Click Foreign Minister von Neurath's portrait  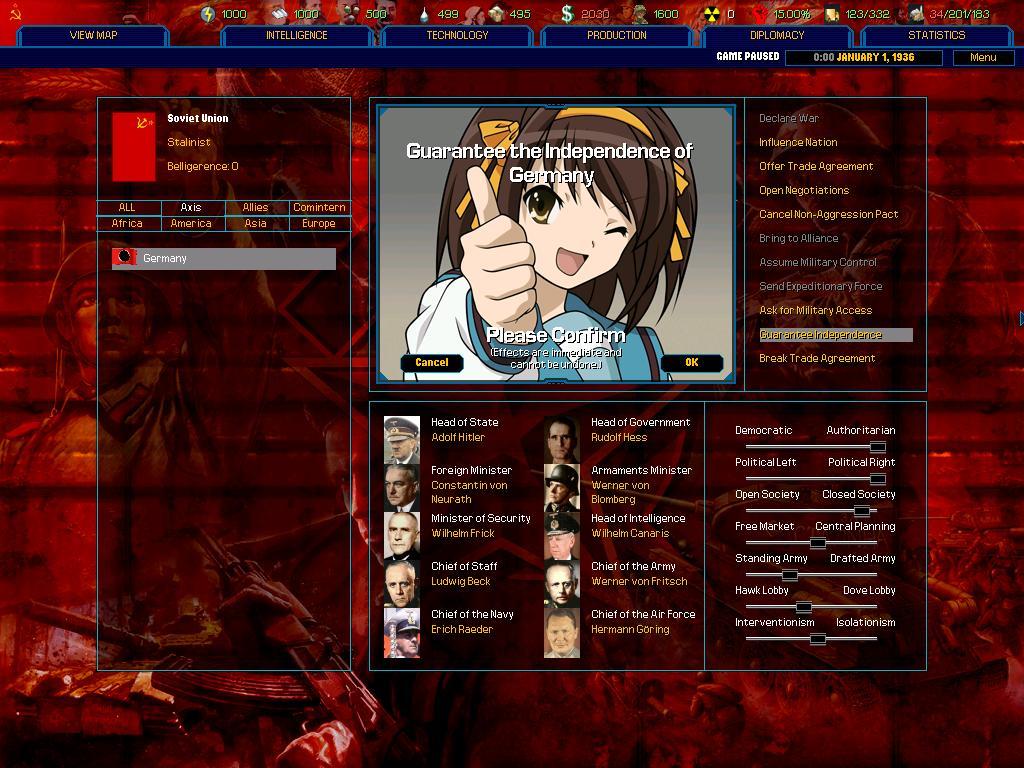coord(402,488)
